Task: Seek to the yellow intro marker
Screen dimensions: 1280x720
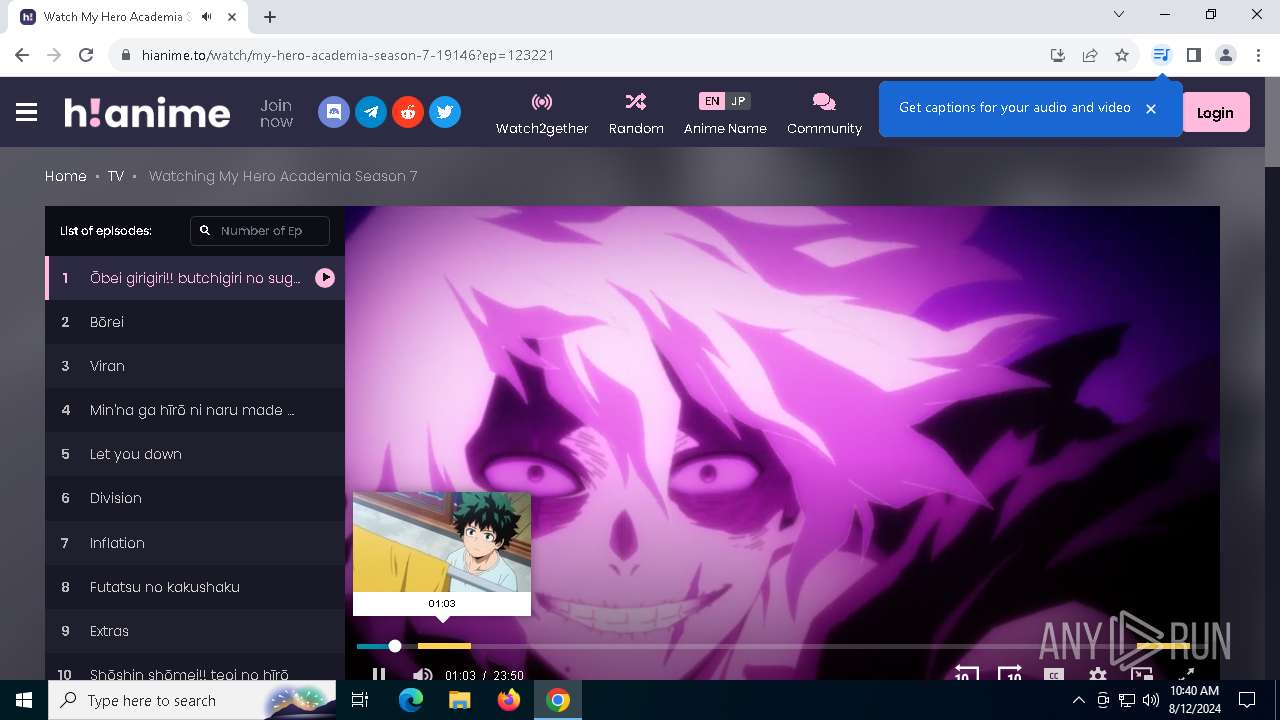Action: [444, 646]
